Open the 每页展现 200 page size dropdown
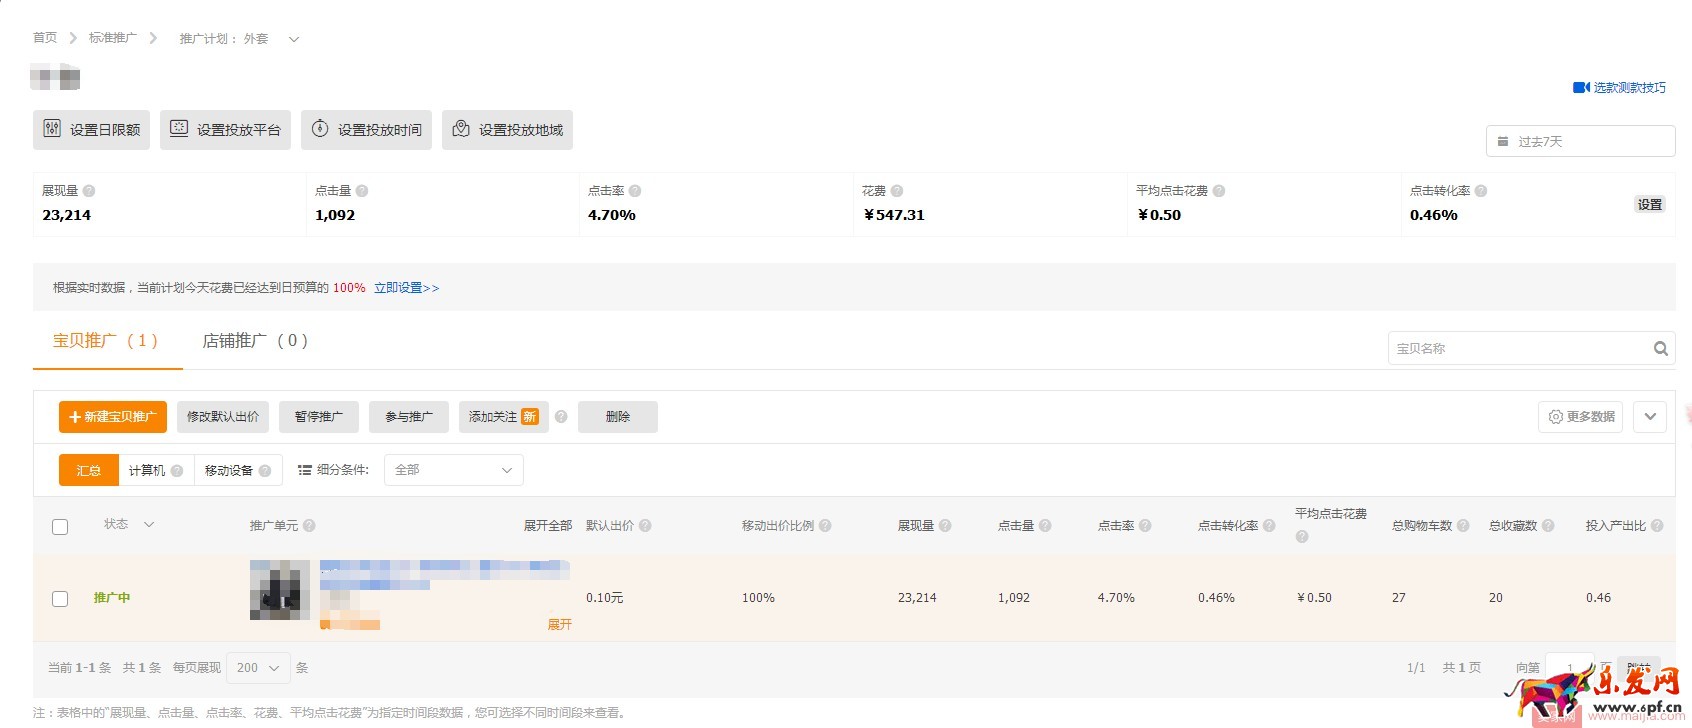 click(258, 668)
